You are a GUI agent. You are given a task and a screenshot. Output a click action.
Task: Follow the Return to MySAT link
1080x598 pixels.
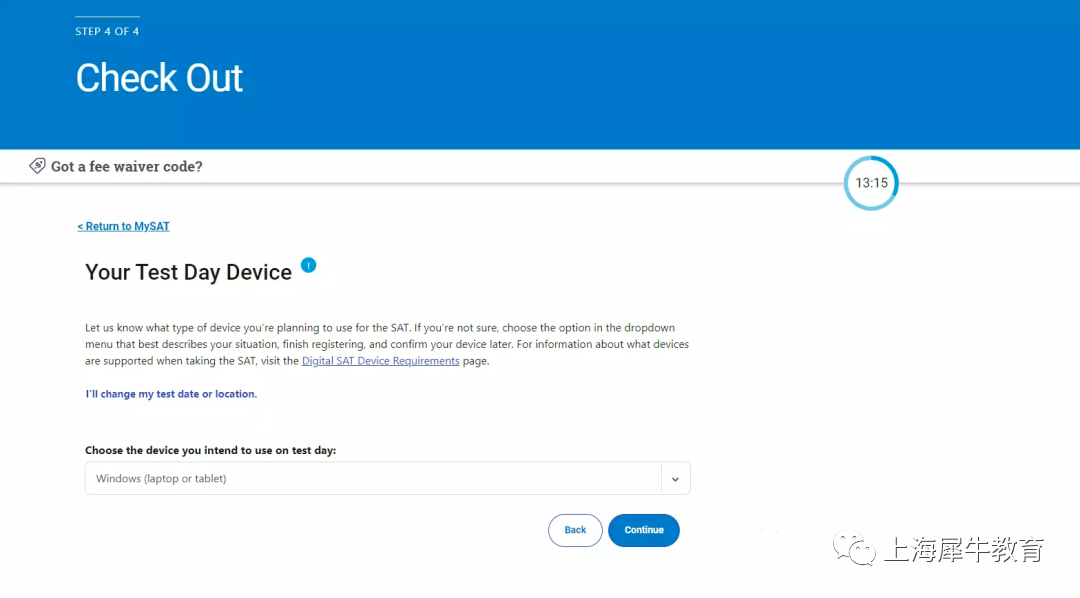[x=123, y=226]
